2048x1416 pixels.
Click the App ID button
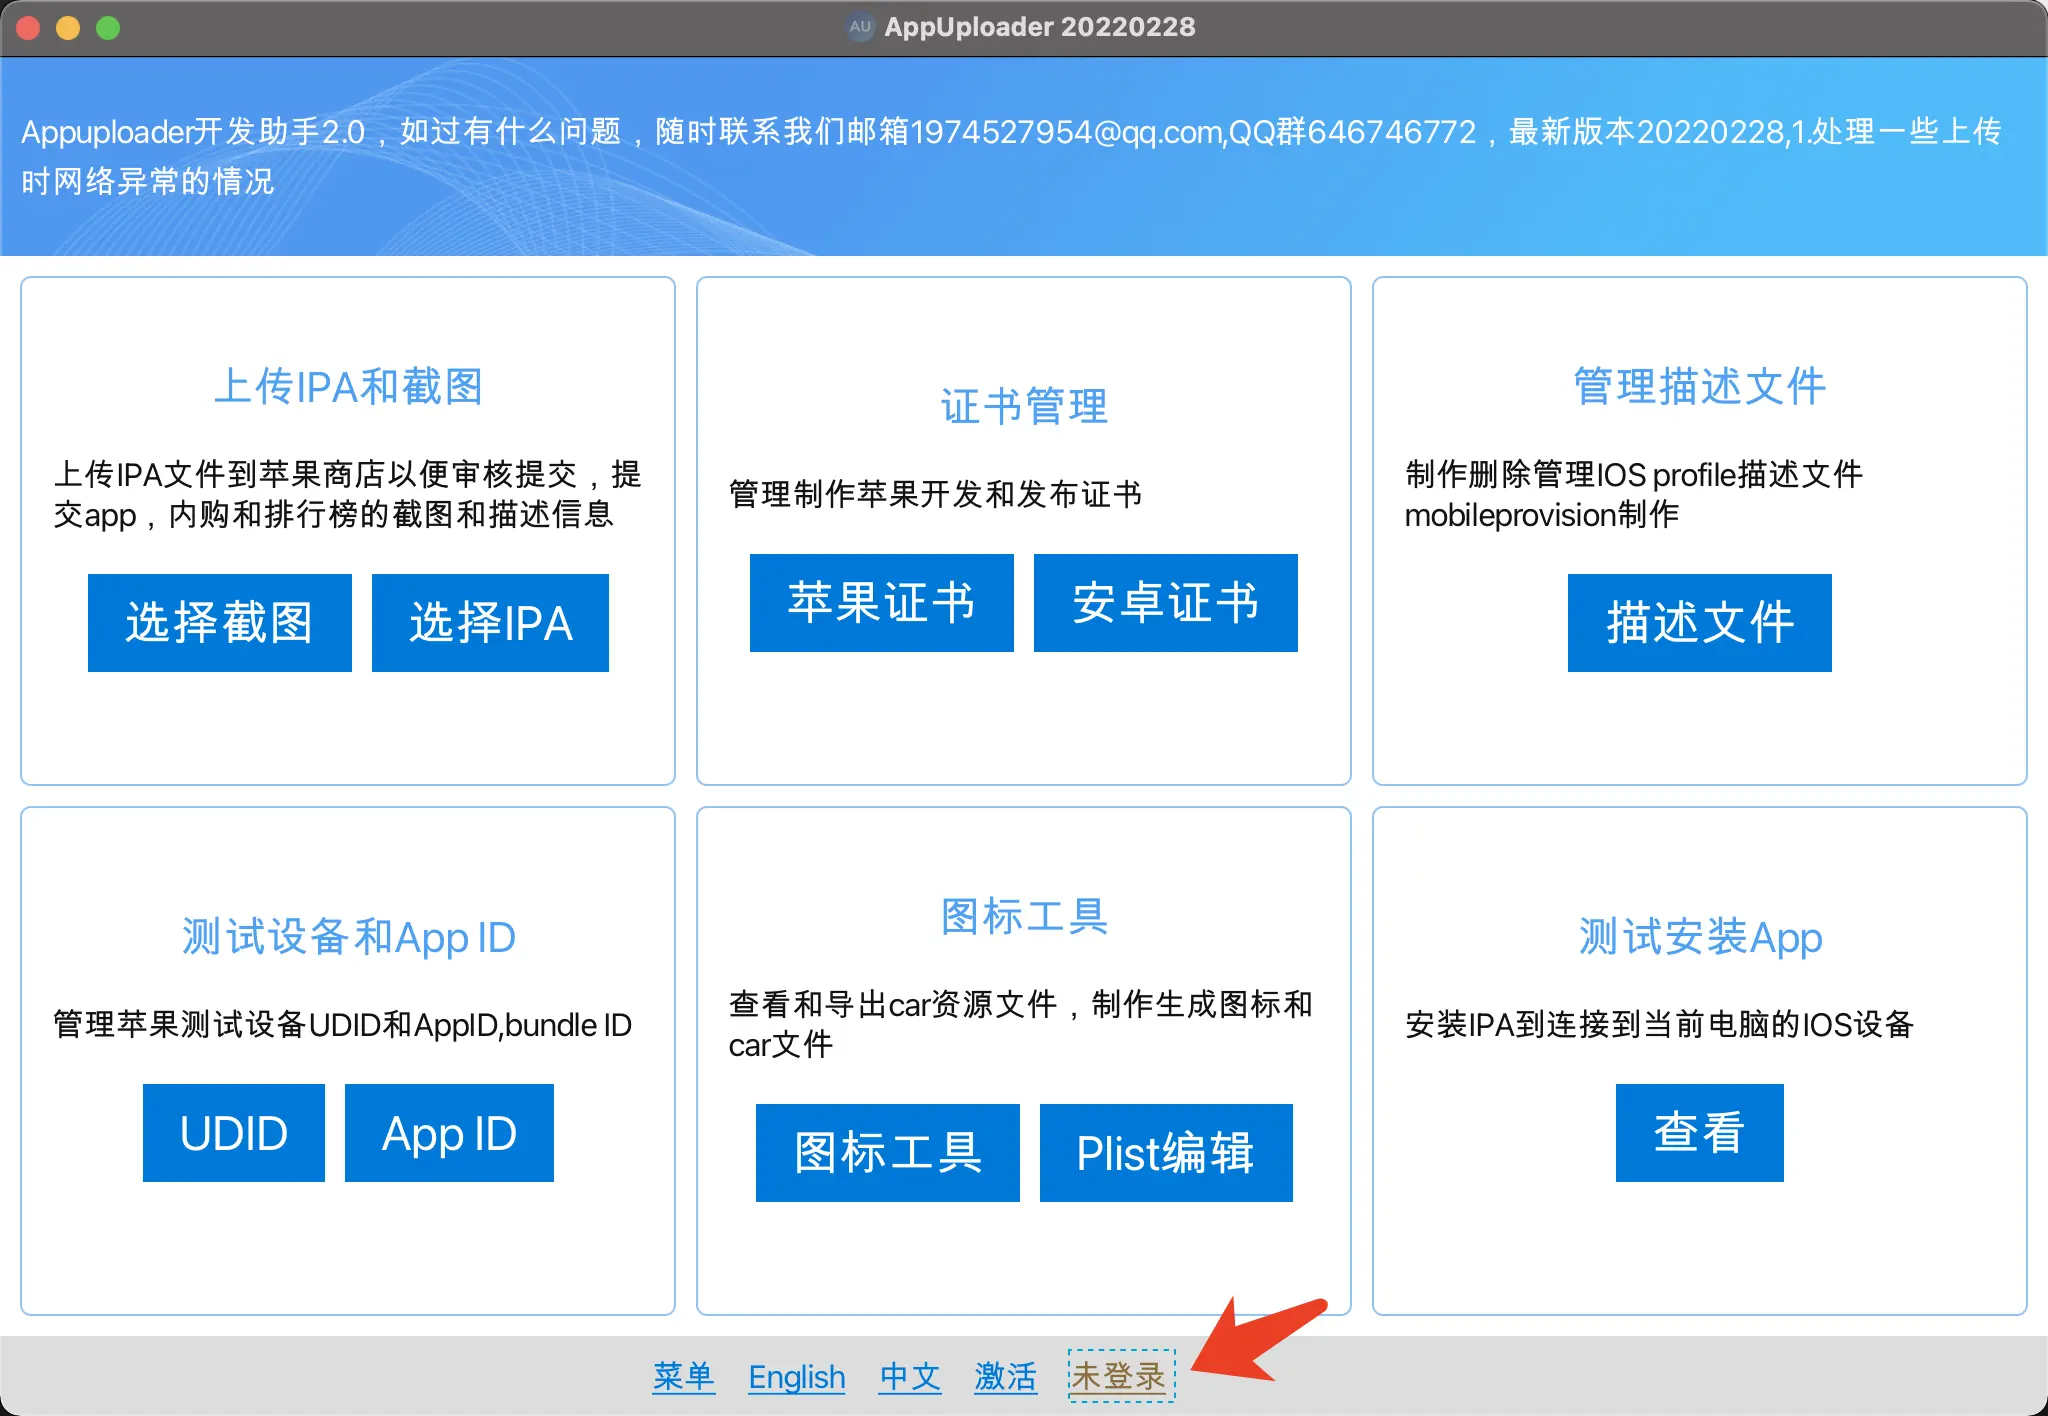pyautogui.click(x=449, y=1132)
